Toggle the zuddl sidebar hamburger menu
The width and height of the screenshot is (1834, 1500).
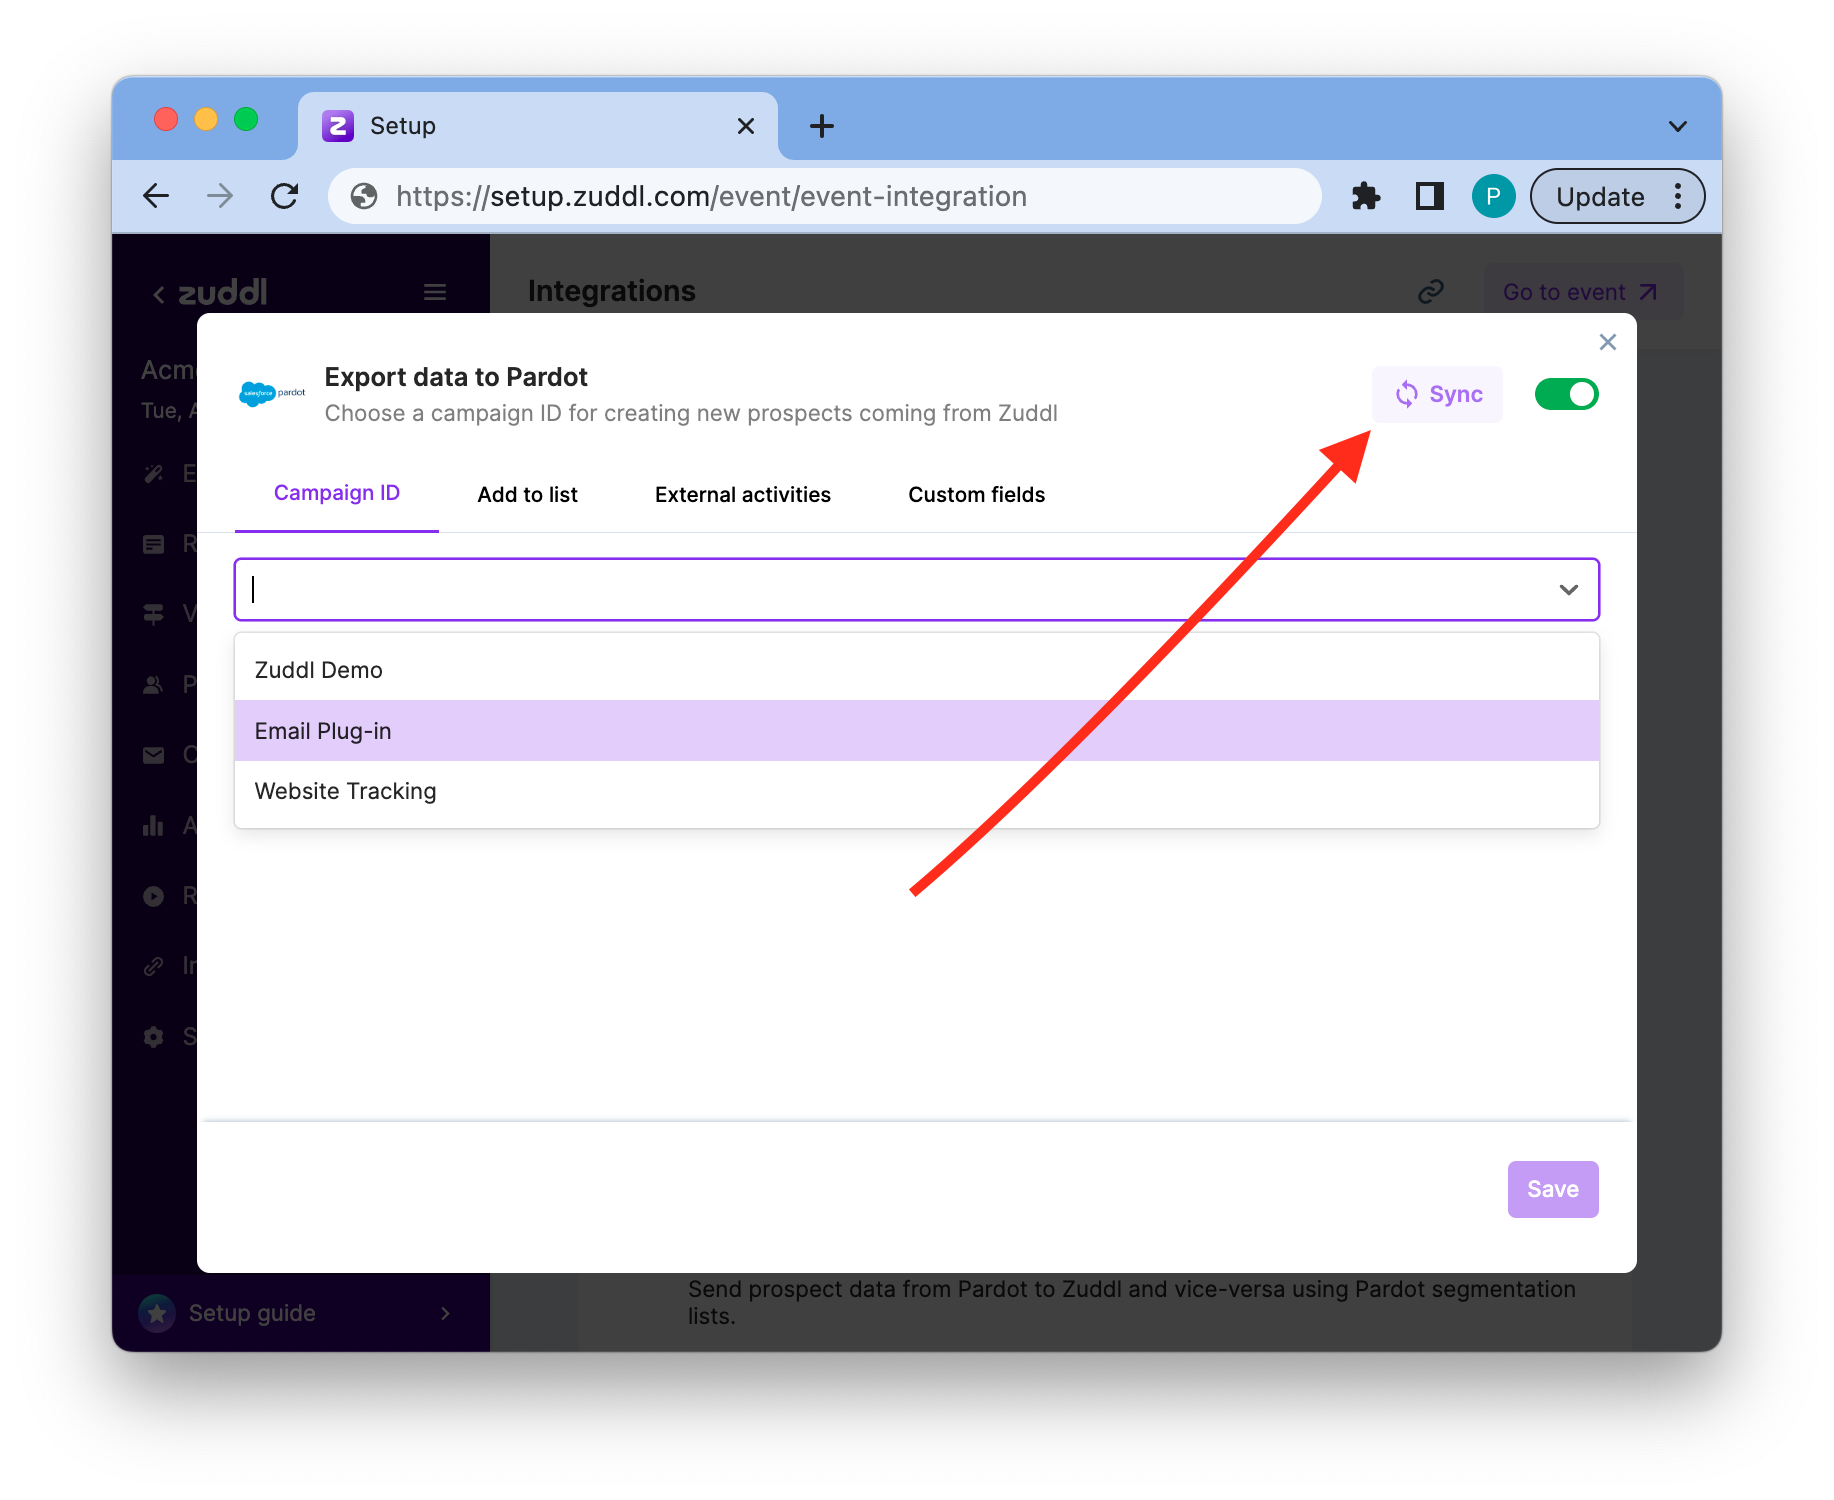point(434,292)
